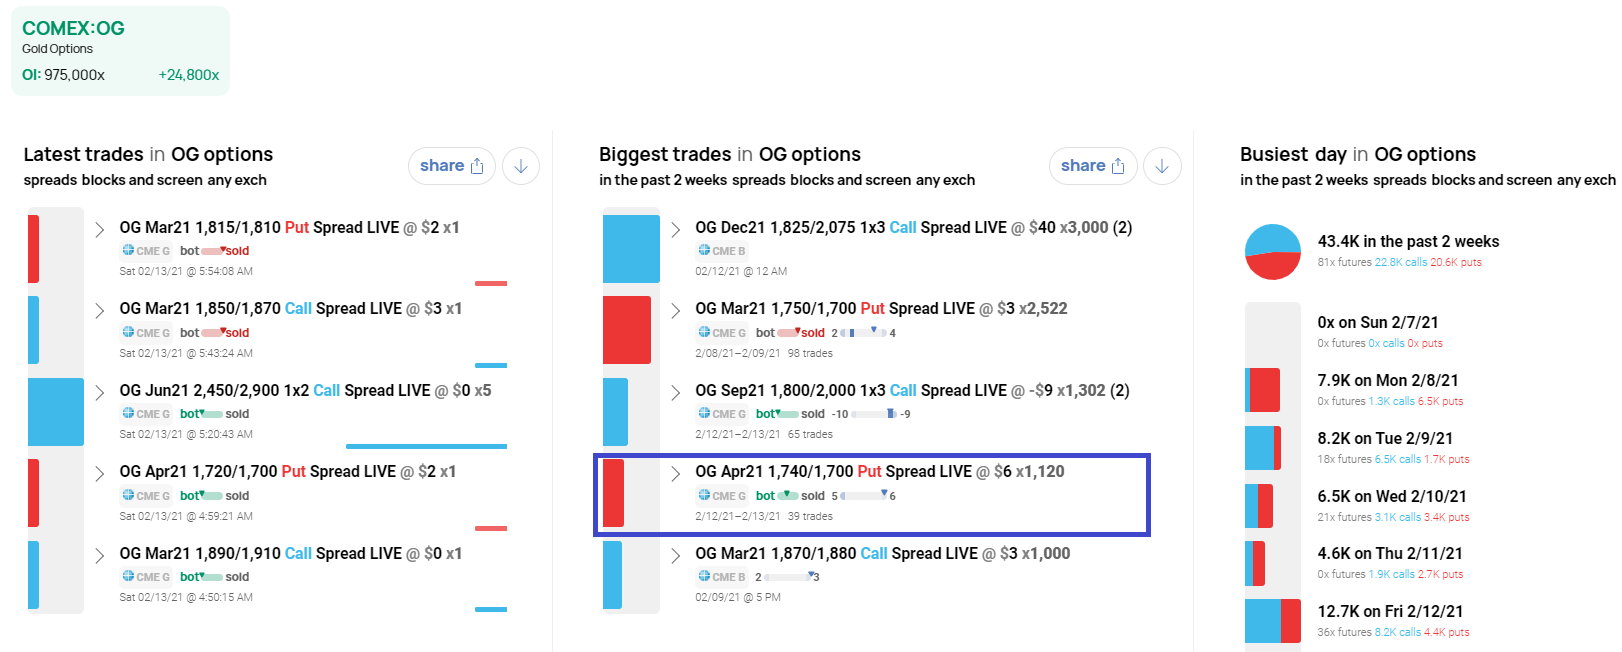
Task: Open the COMEX:OG Gold Options card
Action: click(121, 51)
